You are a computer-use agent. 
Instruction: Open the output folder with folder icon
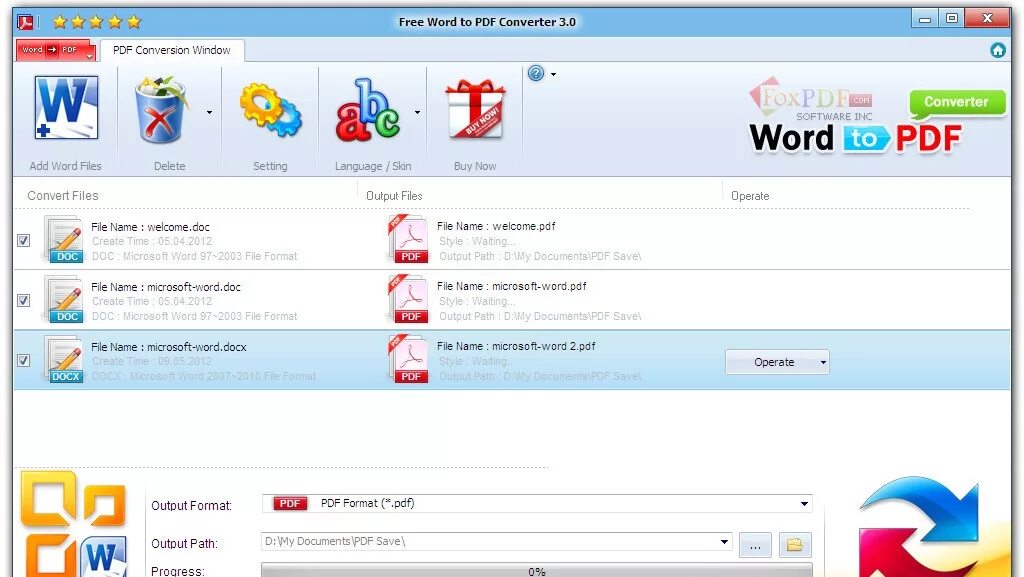coord(795,544)
